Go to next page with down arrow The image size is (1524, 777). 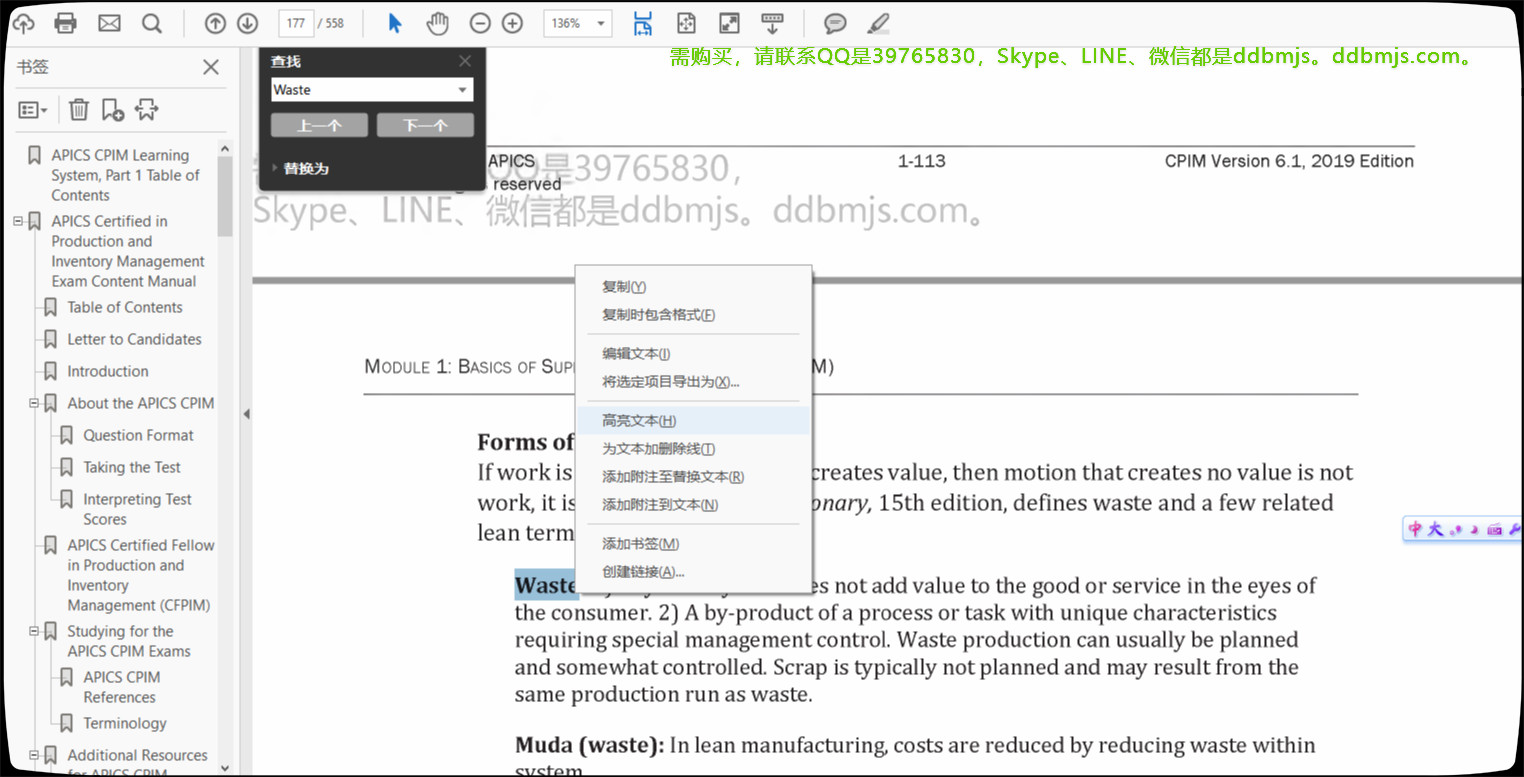point(247,23)
